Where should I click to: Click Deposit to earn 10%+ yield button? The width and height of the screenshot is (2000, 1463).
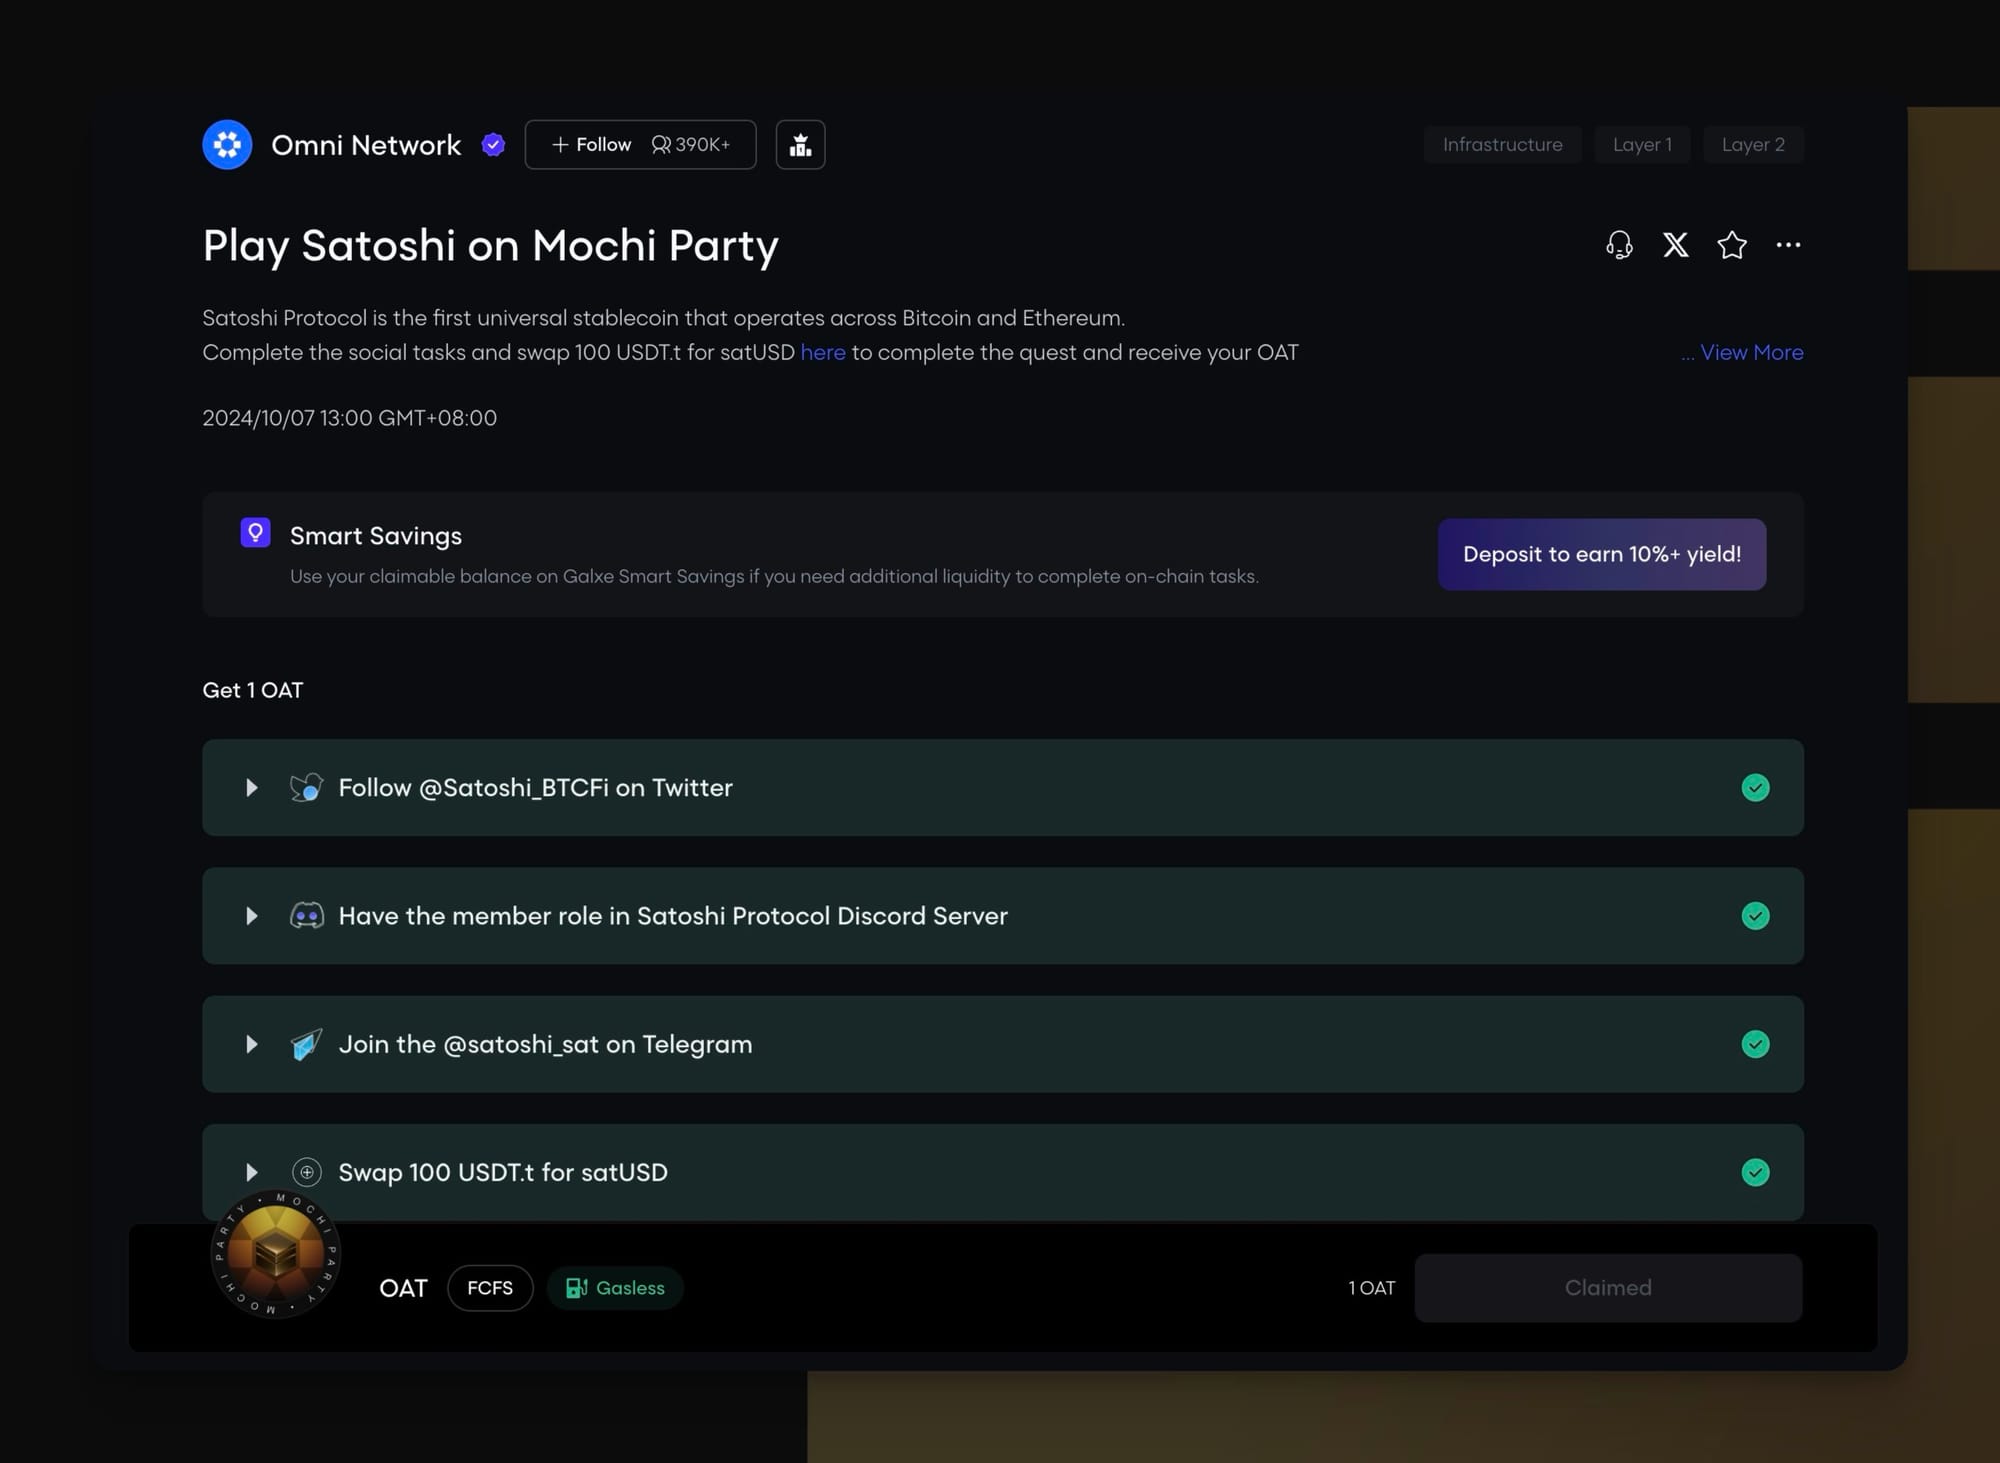[x=1601, y=554]
